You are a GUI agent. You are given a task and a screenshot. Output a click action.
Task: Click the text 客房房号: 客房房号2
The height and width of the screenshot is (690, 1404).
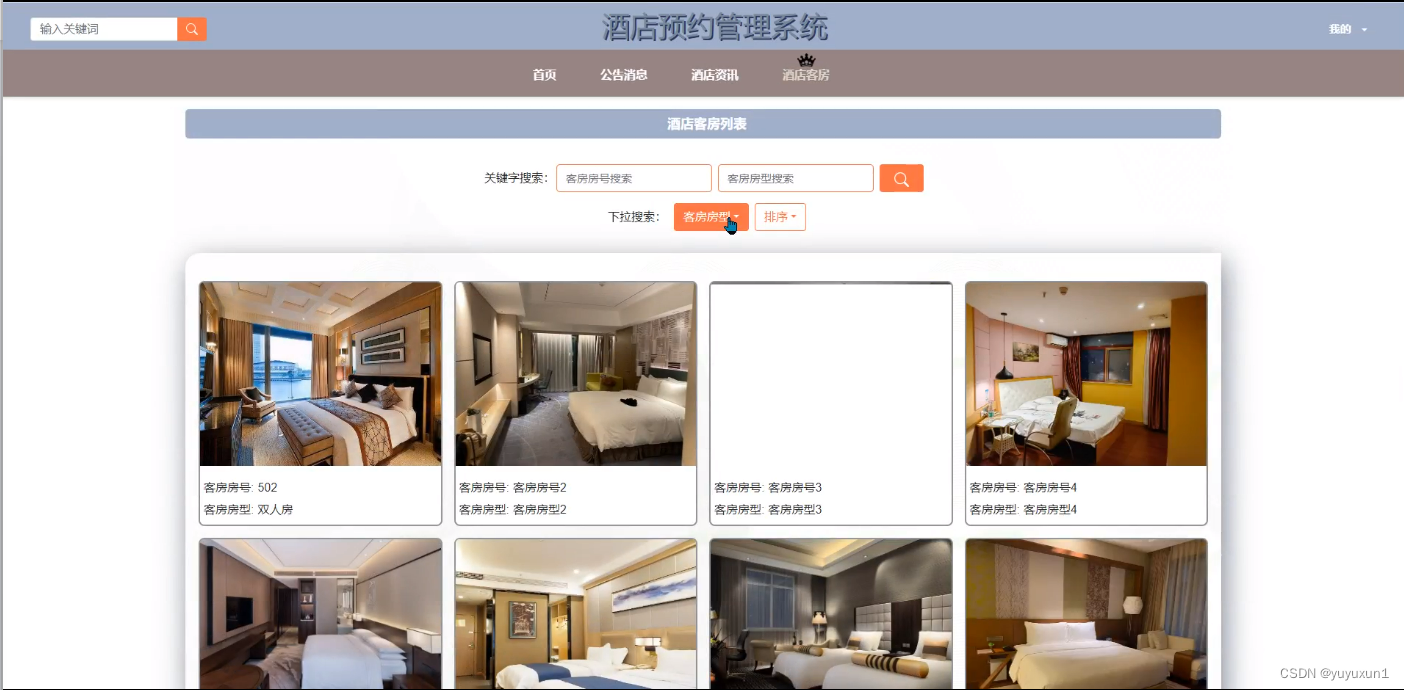[513, 488]
